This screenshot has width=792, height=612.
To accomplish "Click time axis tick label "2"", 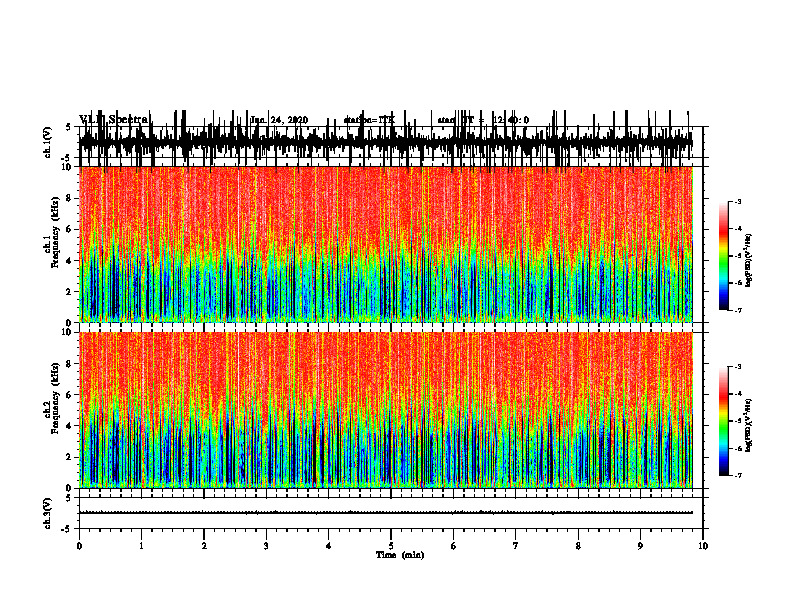I will pyautogui.click(x=204, y=546).
